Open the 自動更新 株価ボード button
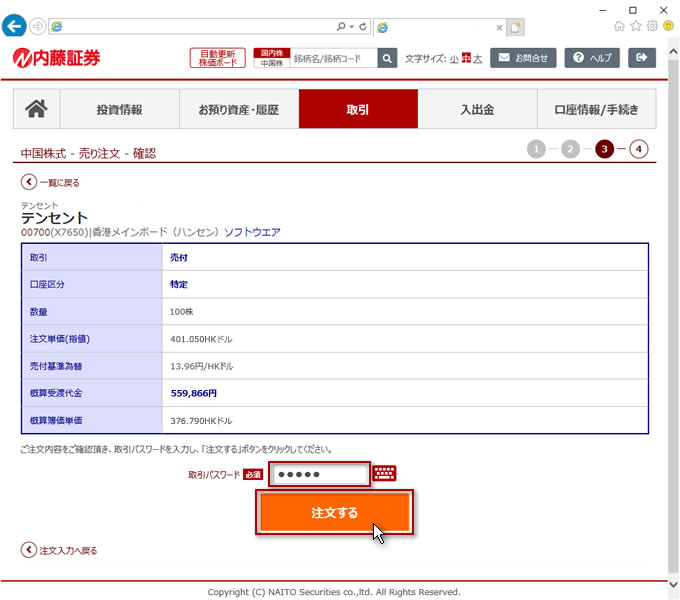The image size is (680, 600). tap(217, 58)
